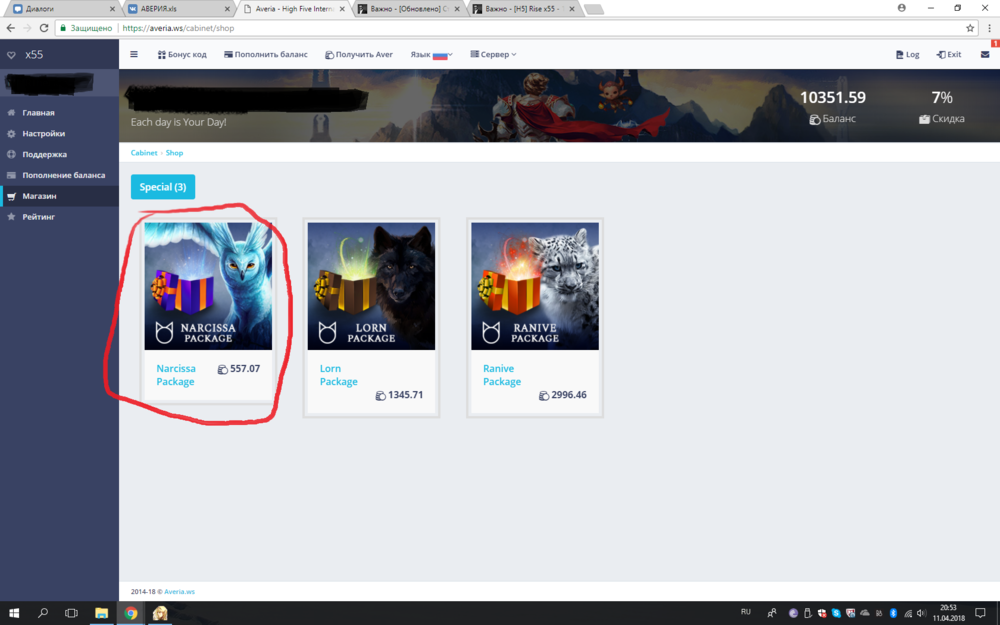Bookmark page with star icon
The width and height of the screenshot is (1000, 625).
(970, 28)
